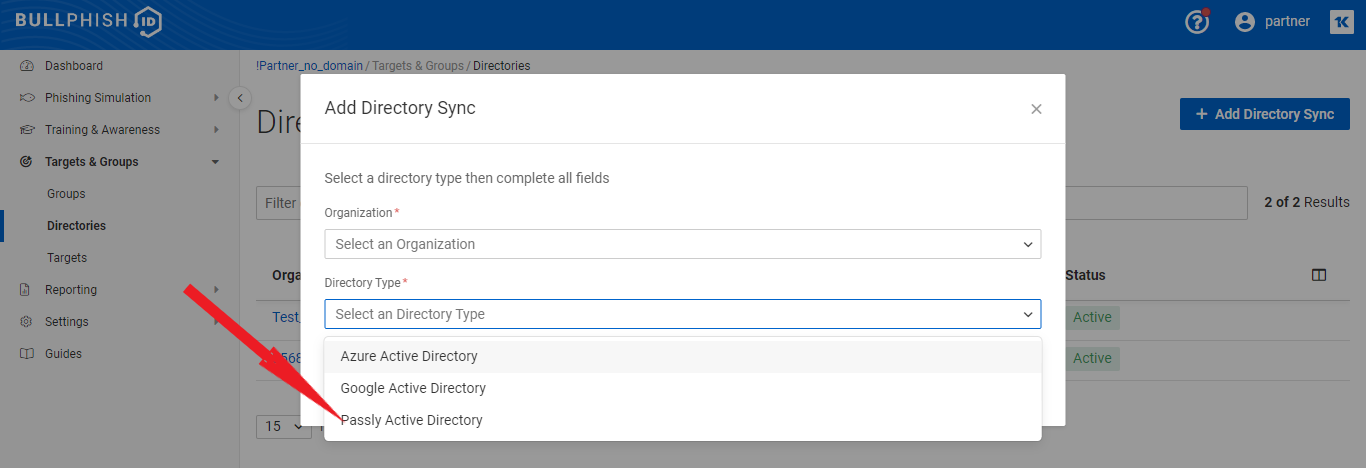The width and height of the screenshot is (1366, 468).
Task: Expand the Training & Awareness submenu arrow
Action: tap(215, 130)
